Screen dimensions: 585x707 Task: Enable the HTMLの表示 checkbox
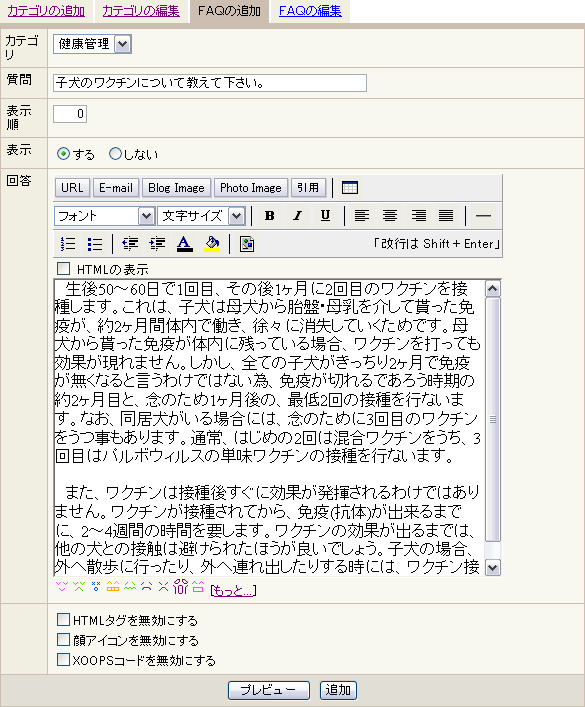point(64,269)
